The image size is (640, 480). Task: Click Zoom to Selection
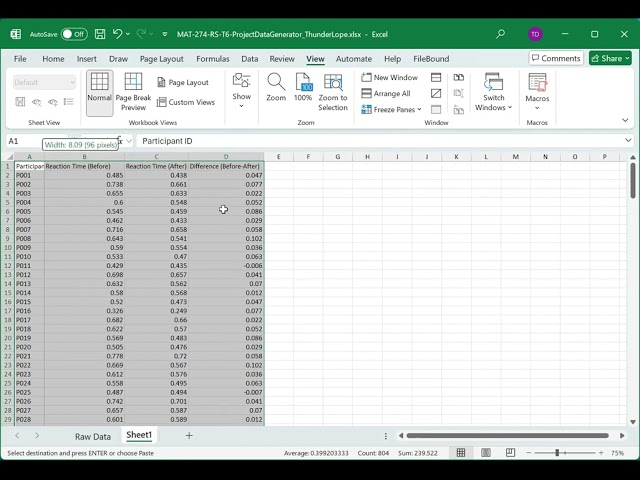(x=333, y=92)
